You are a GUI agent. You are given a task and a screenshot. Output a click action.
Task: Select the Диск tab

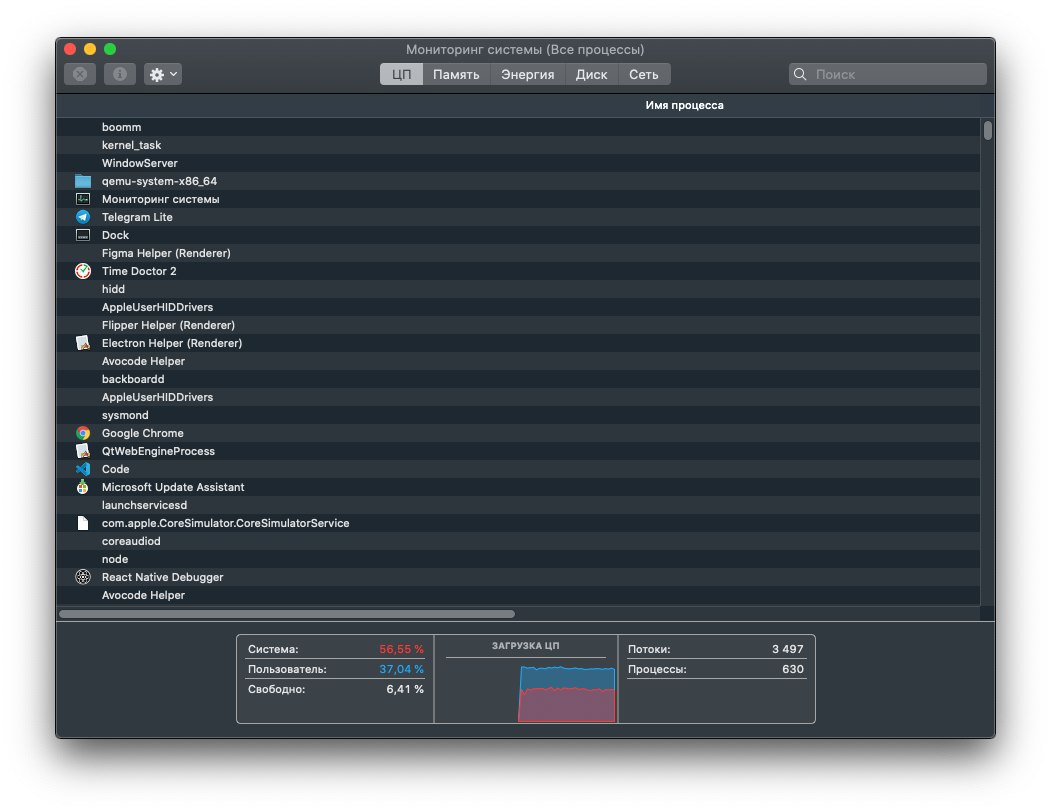(x=591, y=74)
